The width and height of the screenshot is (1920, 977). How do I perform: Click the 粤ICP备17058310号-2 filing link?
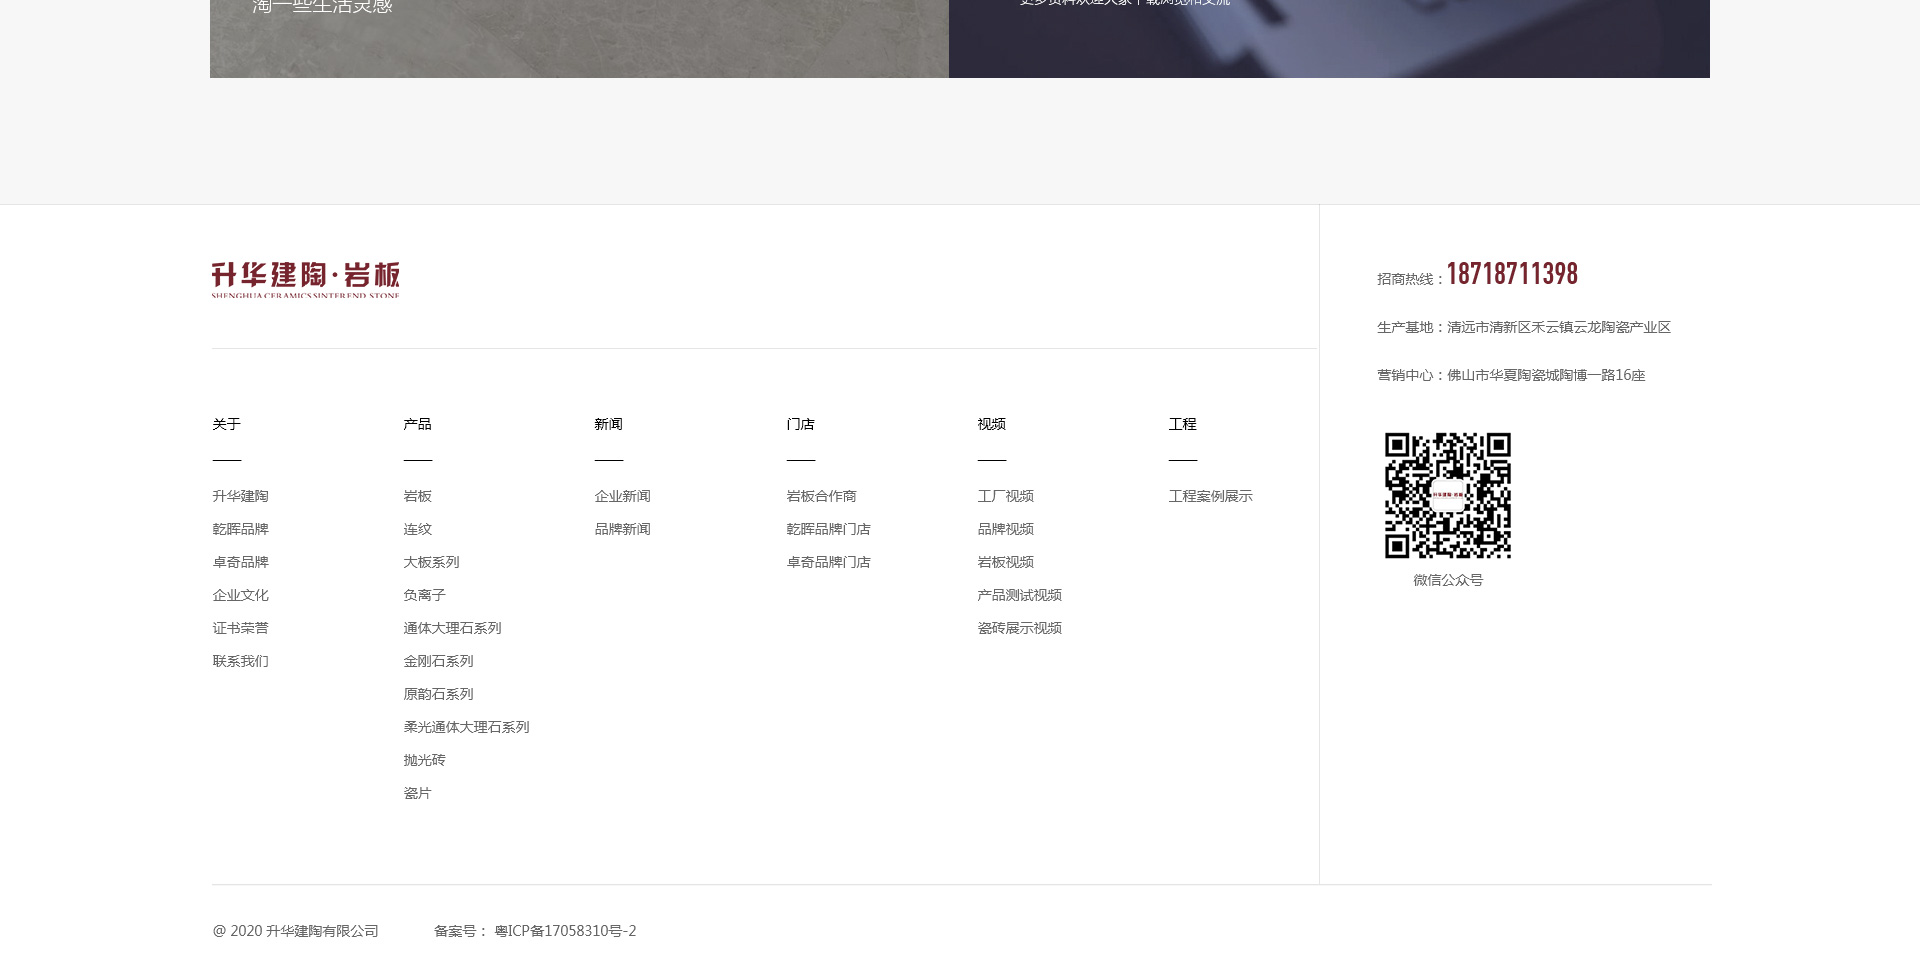click(x=565, y=931)
